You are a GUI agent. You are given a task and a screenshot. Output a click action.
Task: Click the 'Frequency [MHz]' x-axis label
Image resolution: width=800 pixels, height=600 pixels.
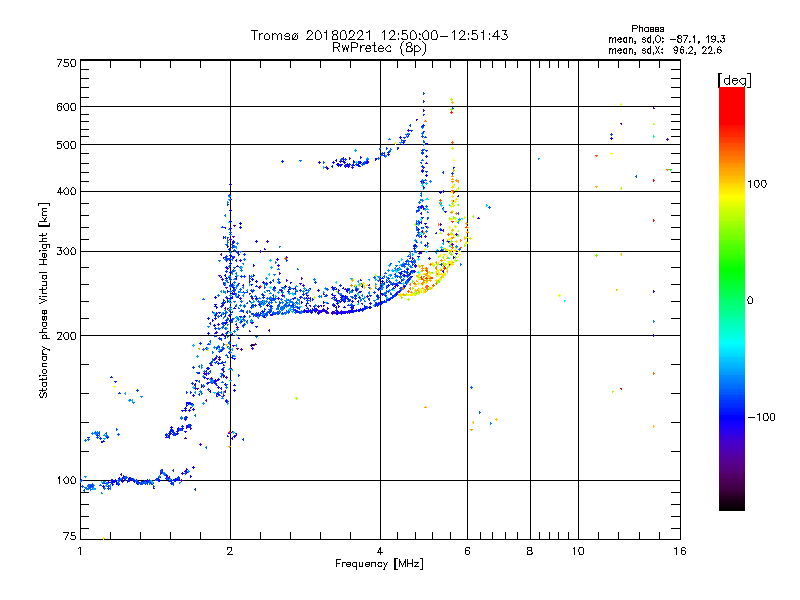(x=379, y=564)
